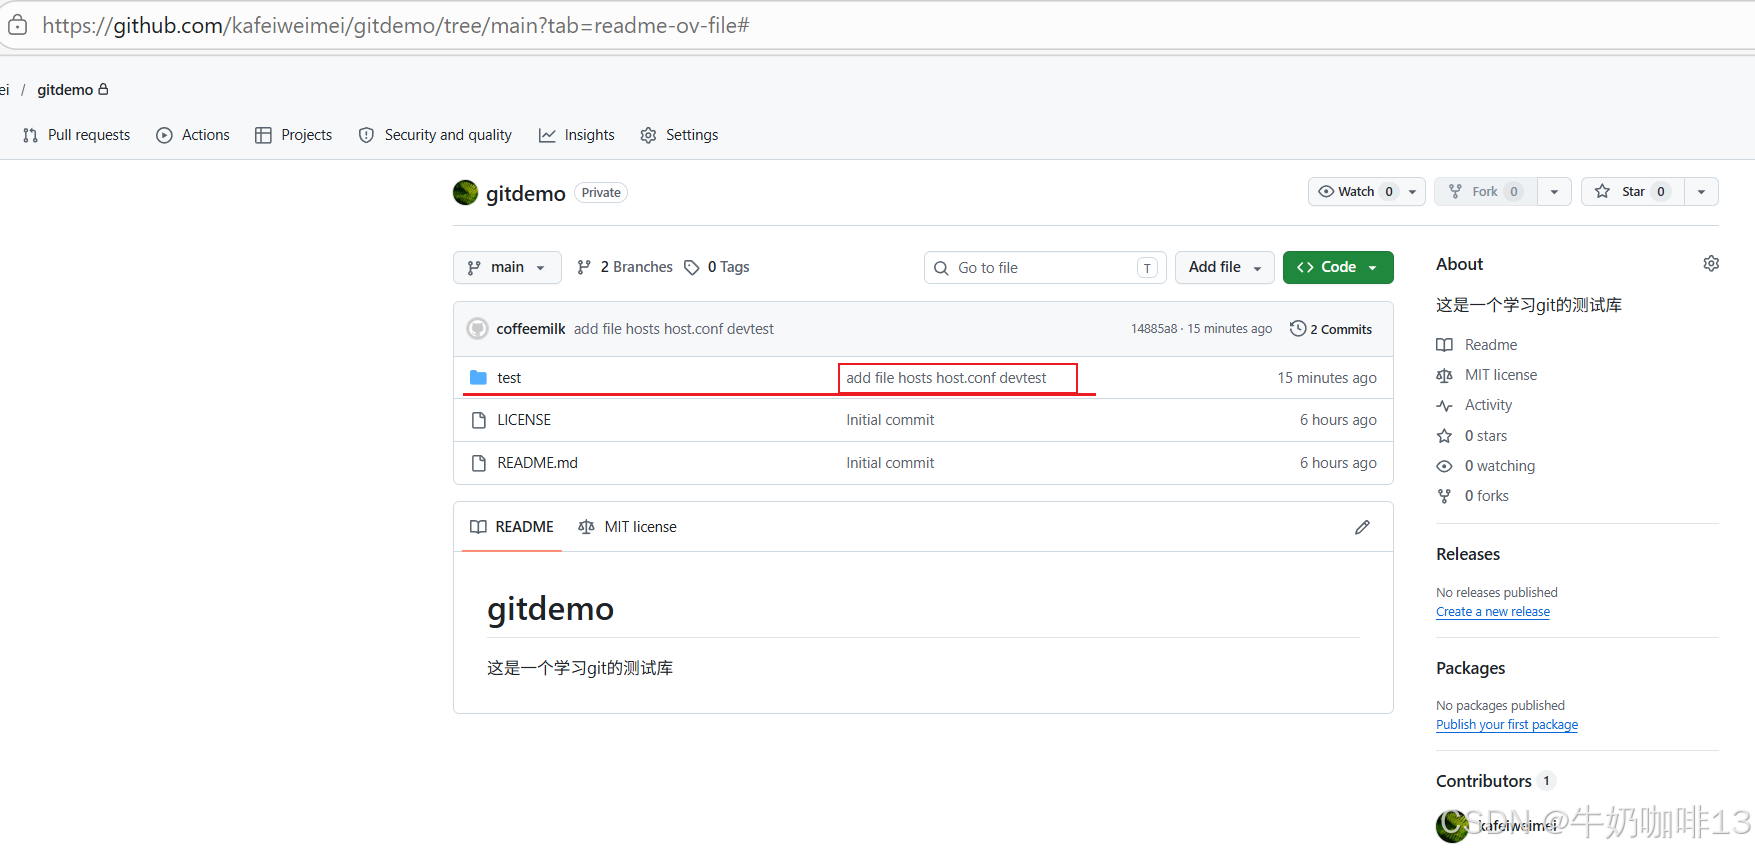Click the gitdemo breadcrumb link
The image size is (1755, 852).
click(x=65, y=90)
